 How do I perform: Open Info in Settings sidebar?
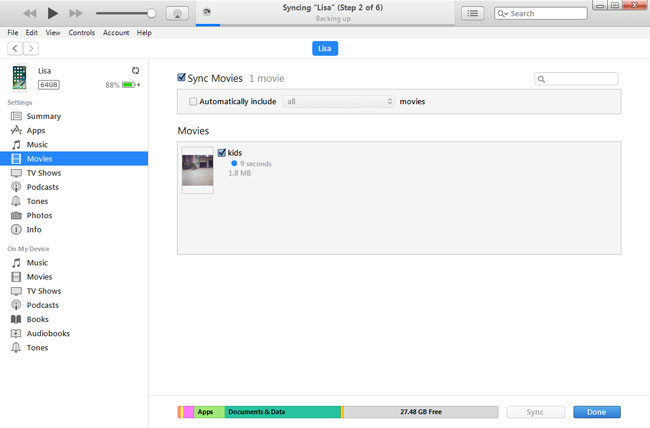[34, 229]
